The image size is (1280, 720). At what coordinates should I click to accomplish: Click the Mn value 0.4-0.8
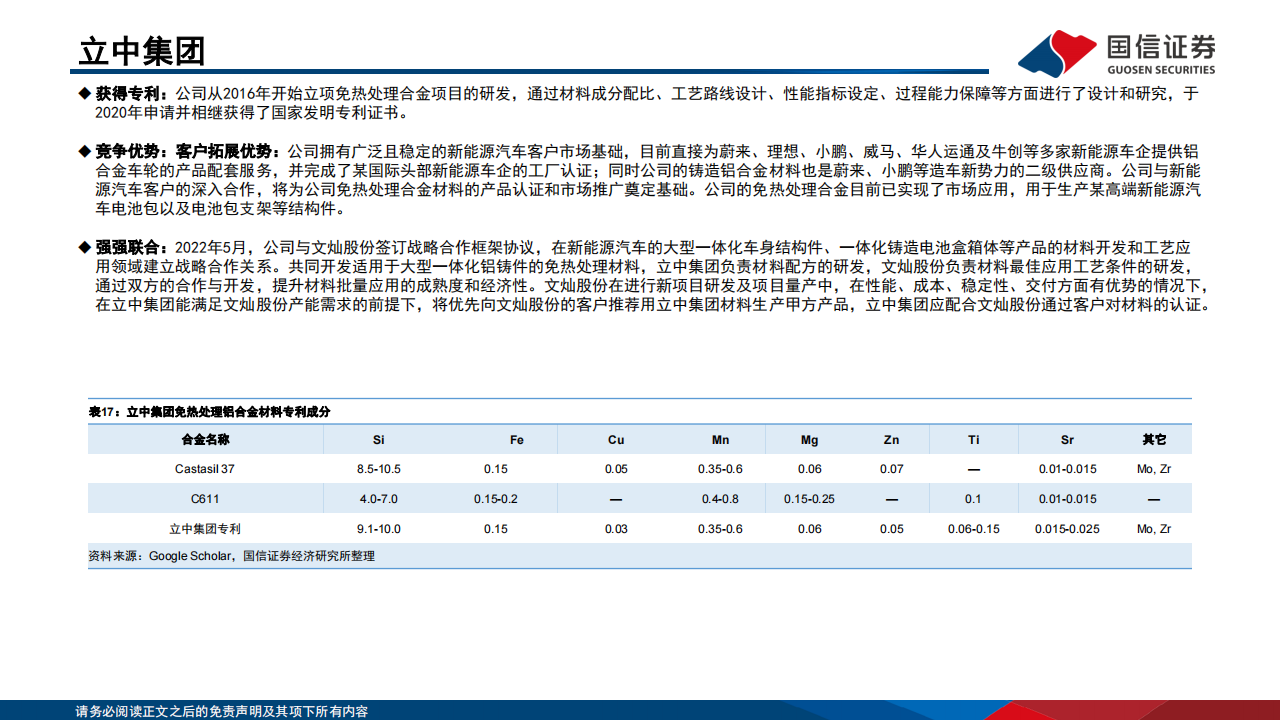click(x=720, y=499)
